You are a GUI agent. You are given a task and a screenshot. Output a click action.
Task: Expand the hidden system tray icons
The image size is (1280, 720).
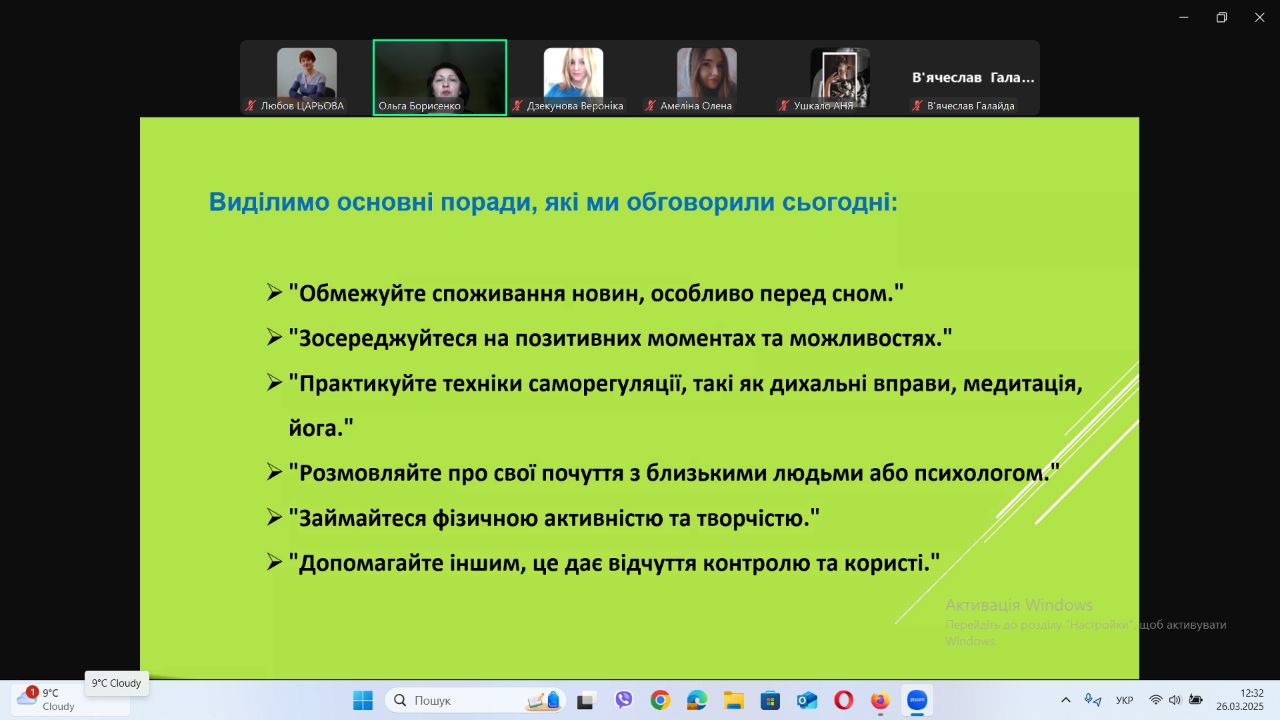pyautogui.click(x=1065, y=700)
